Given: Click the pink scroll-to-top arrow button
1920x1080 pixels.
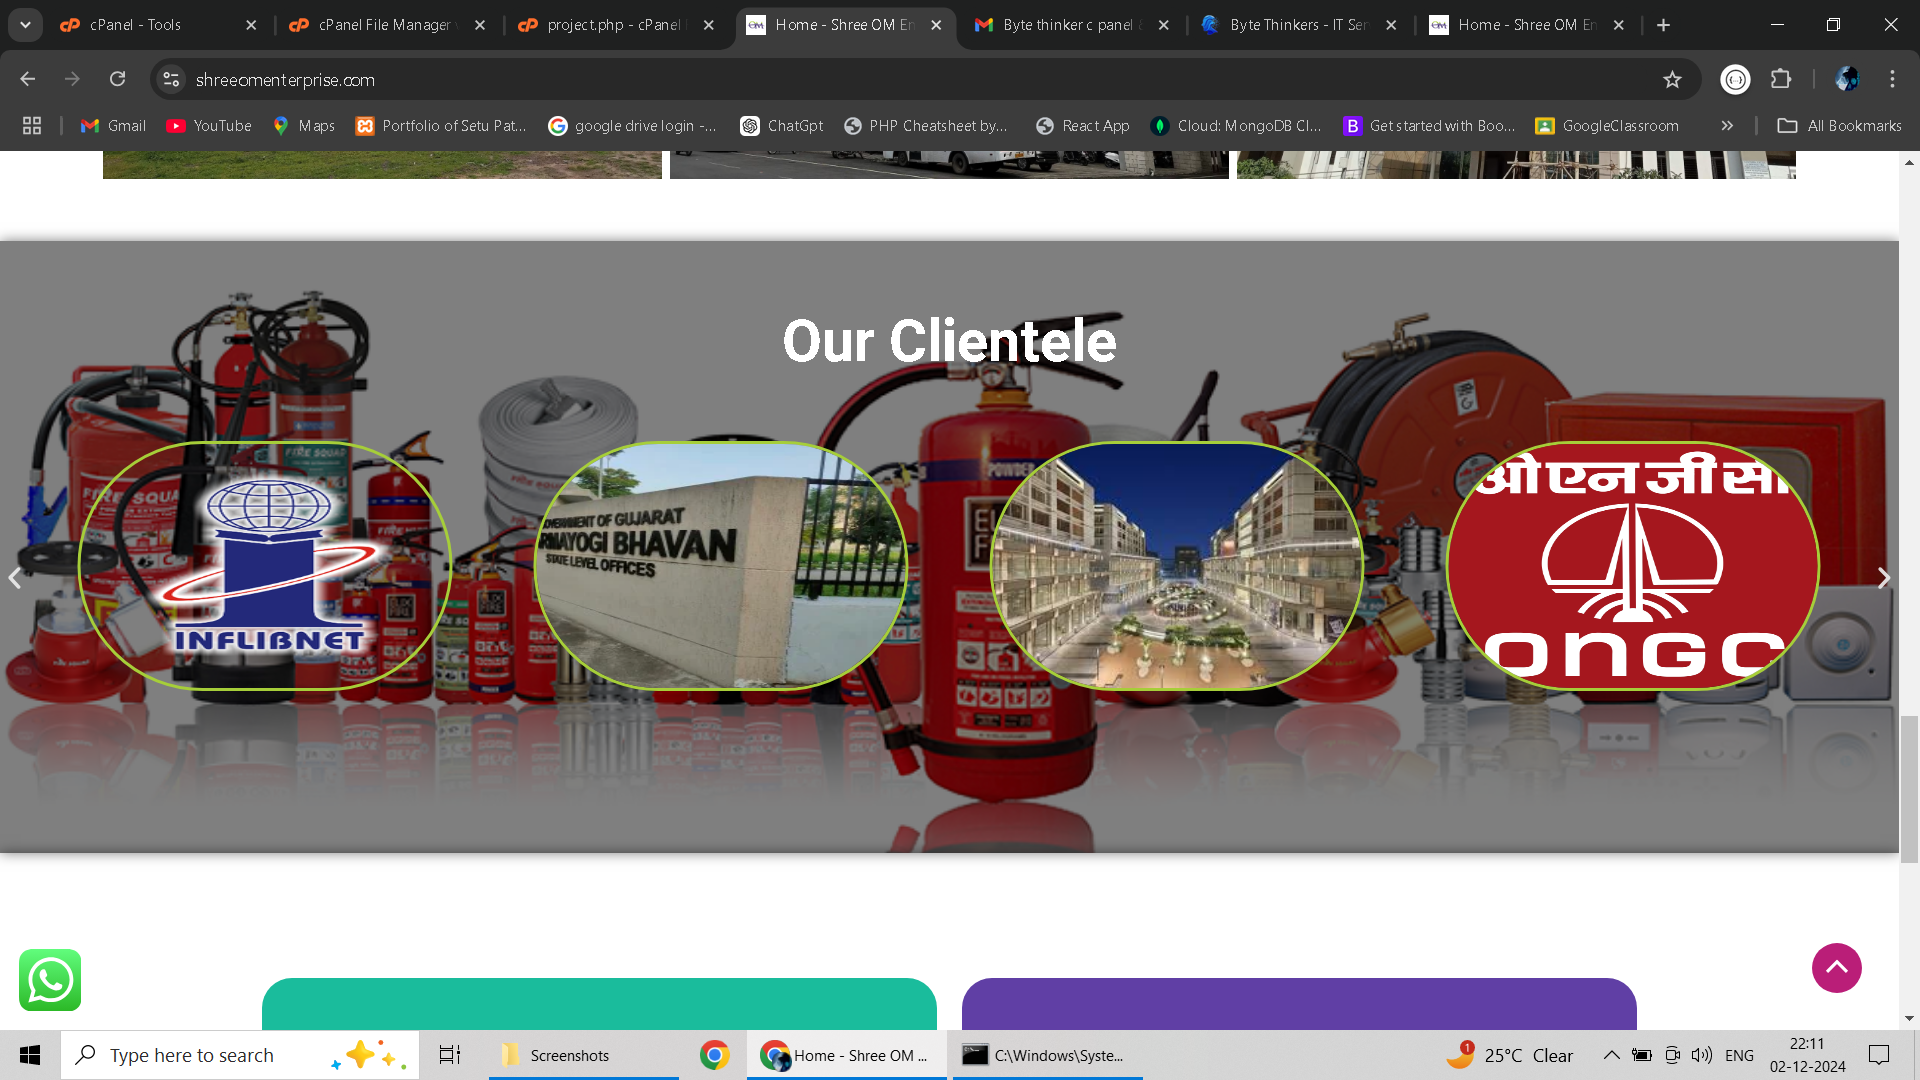Looking at the screenshot, I should [x=1836, y=968].
